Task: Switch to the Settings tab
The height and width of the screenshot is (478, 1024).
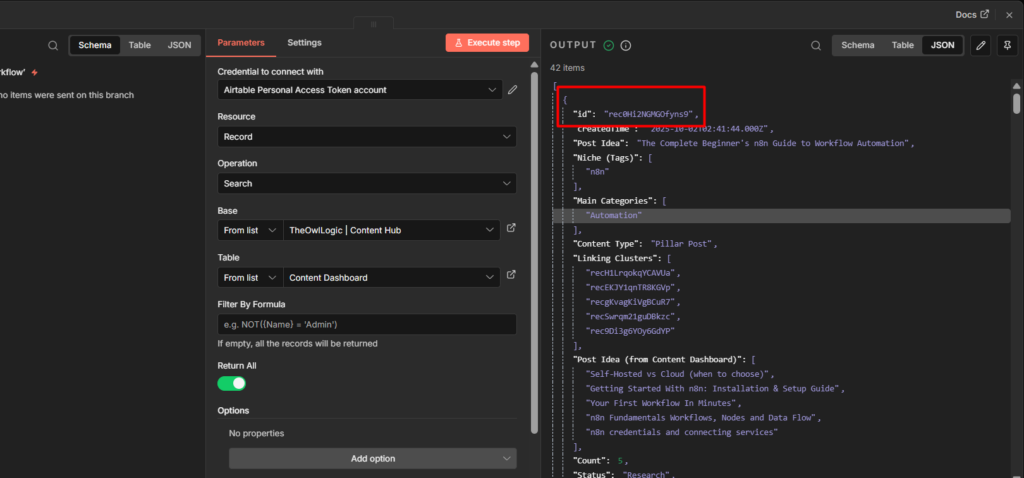Action: pos(304,43)
